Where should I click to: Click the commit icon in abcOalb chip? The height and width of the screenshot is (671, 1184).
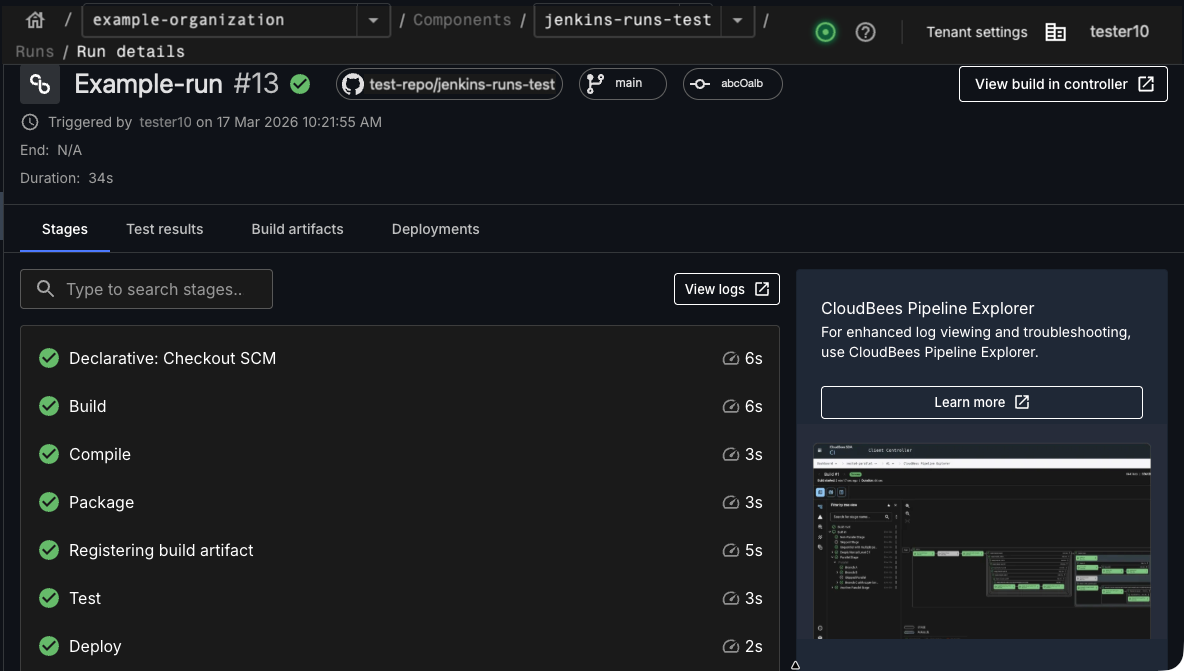(x=700, y=84)
